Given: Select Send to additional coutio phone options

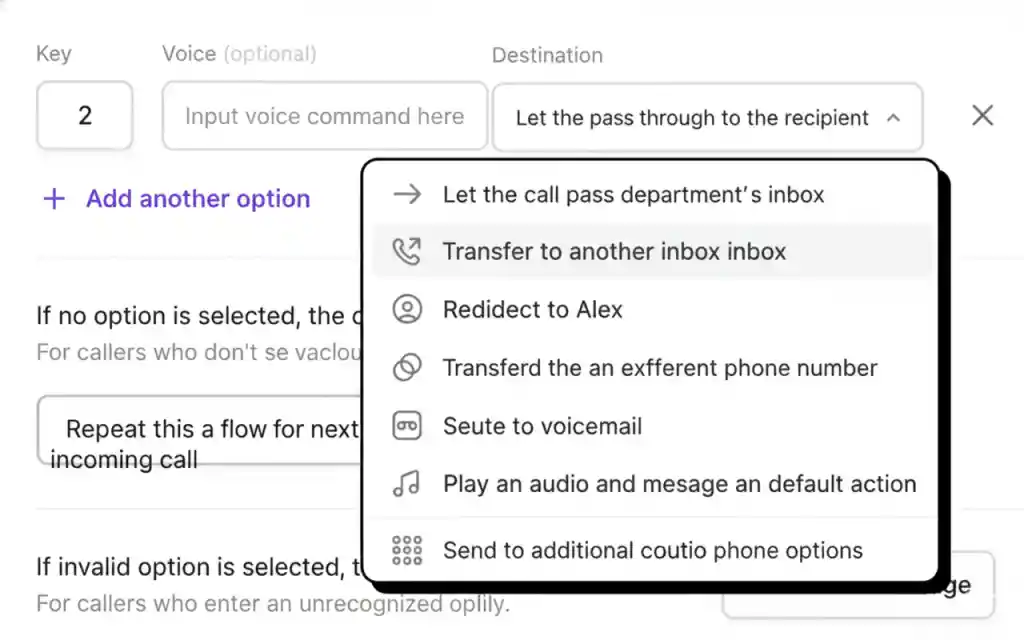Looking at the screenshot, I should click(652, 551).
